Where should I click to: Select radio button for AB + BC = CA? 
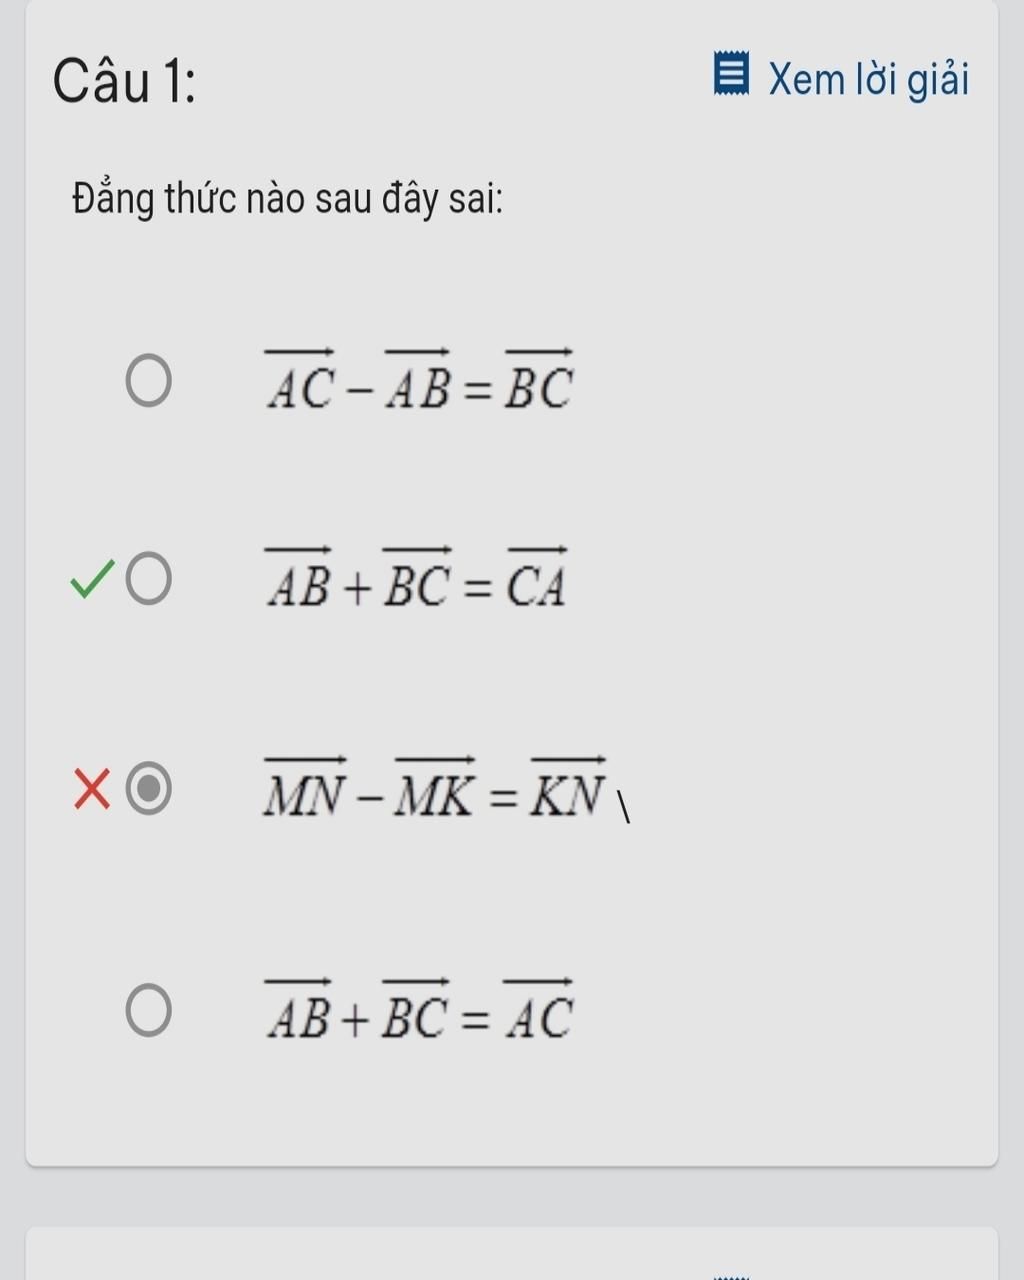click(148, 578)
